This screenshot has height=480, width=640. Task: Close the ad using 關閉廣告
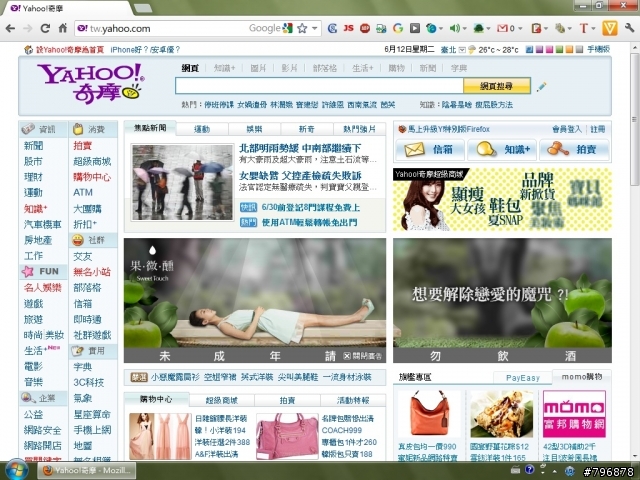coord(362,356)
